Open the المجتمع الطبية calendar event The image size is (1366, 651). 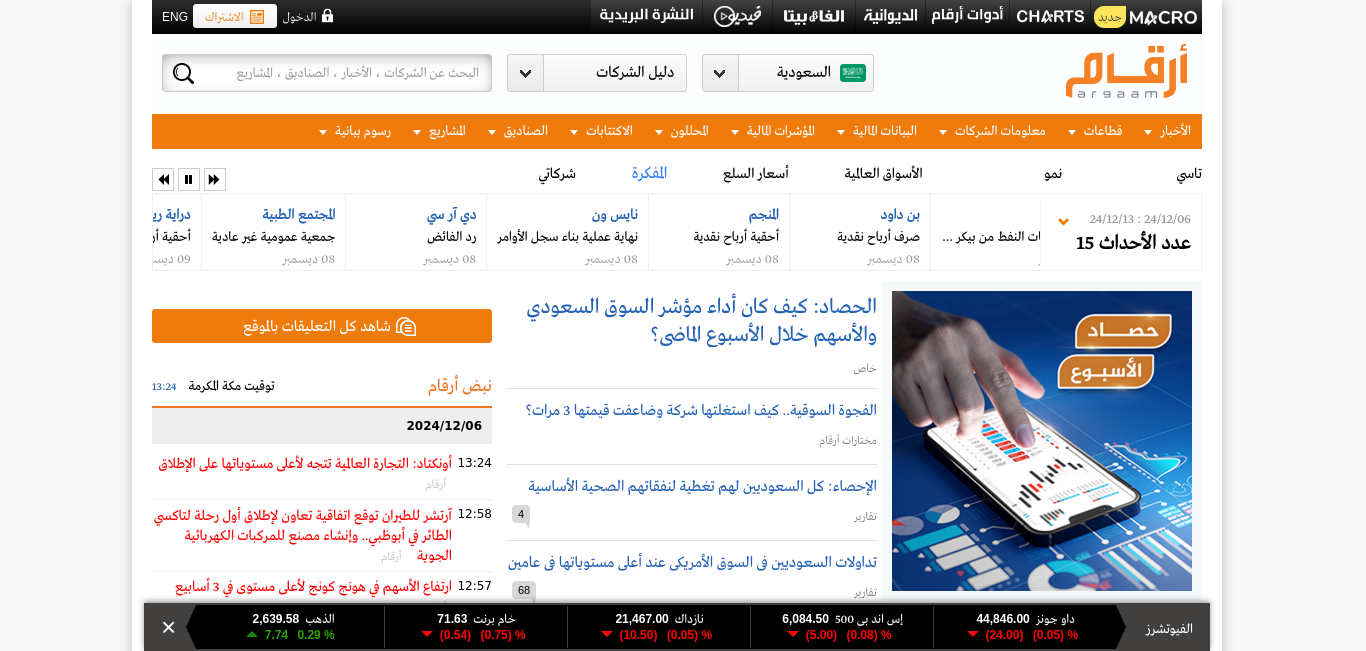tap(299, 214)
